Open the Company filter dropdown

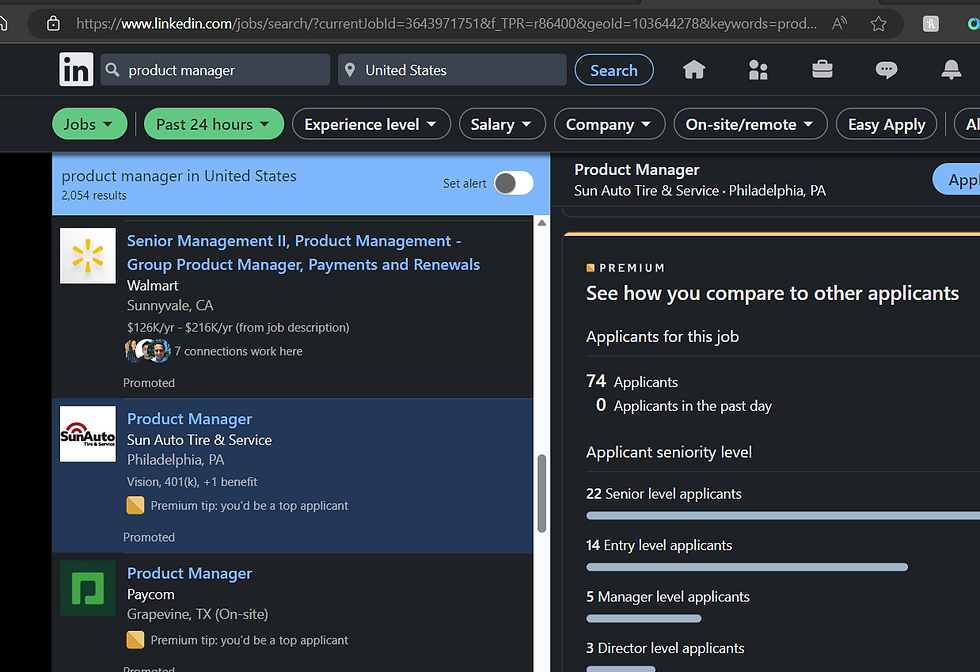[x=609, y=124]
